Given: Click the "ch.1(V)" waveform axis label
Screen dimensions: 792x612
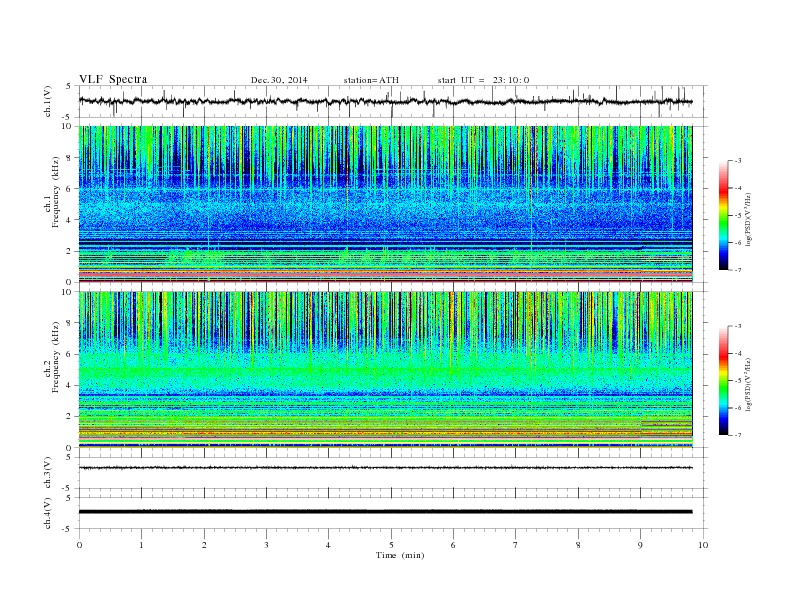Looking at the screenshot, I should click(48, 101).
